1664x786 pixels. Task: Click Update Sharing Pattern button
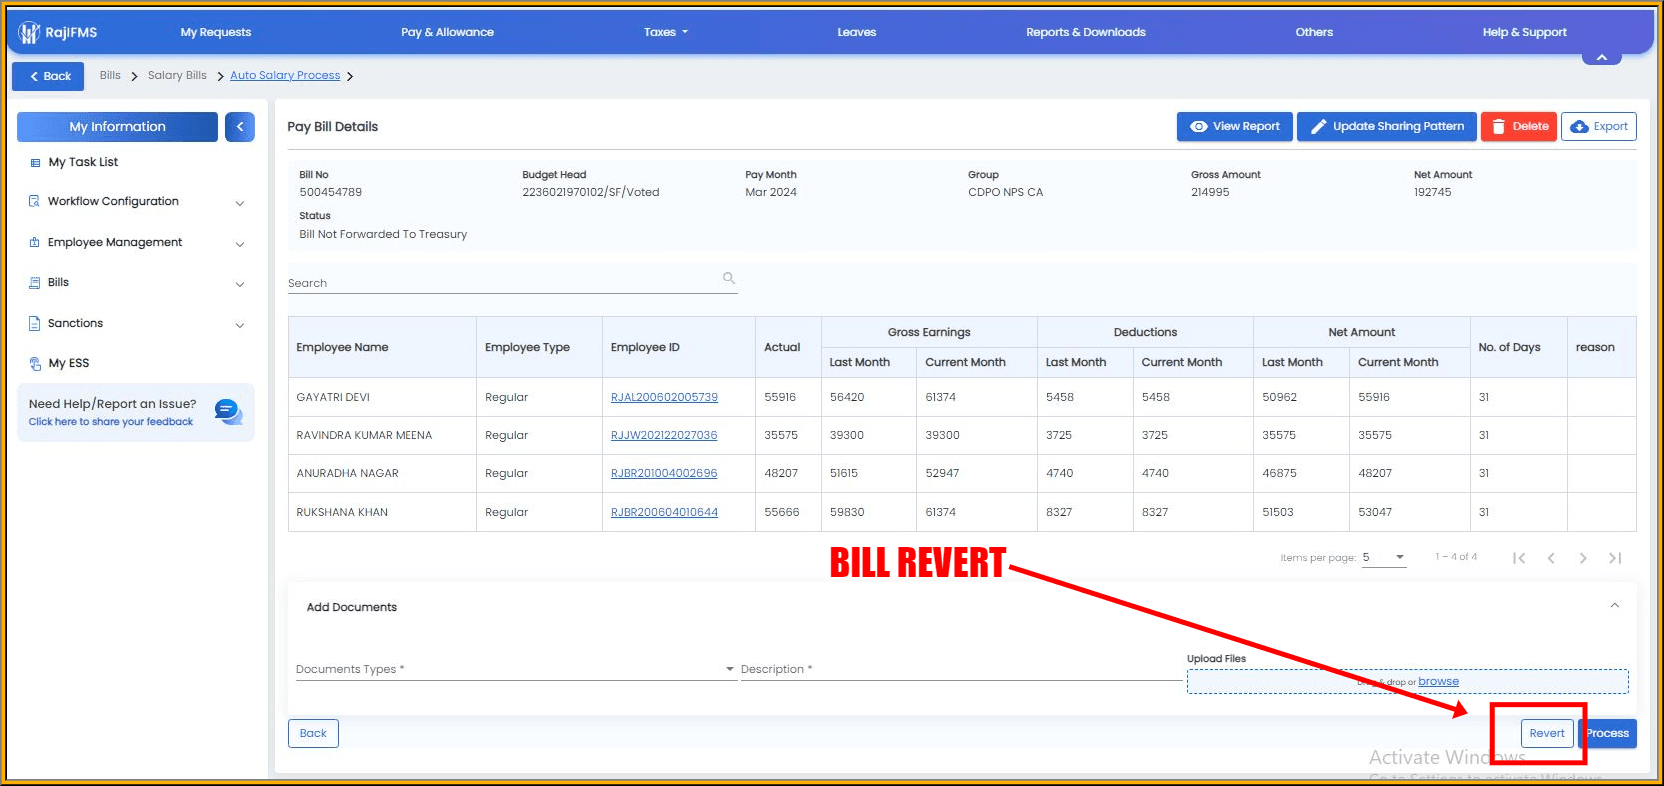click(1386, 126)
